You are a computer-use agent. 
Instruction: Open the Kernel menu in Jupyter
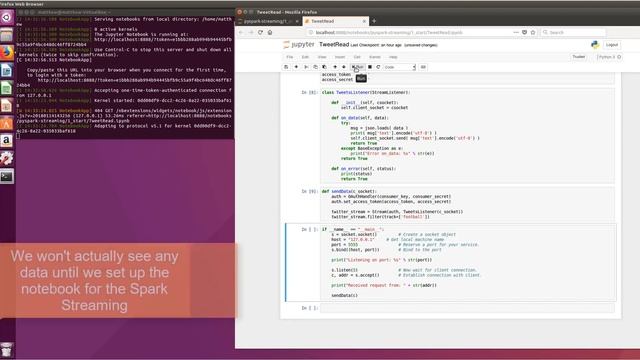[375, 57]
